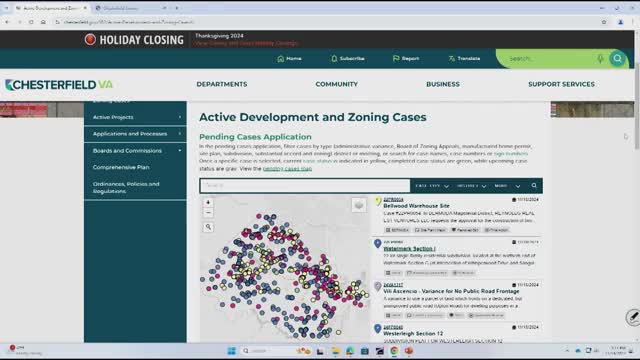Screen dimensions: 640x360
Task: Click the search icon in the cases filter bar
Action: pos(534,186)
